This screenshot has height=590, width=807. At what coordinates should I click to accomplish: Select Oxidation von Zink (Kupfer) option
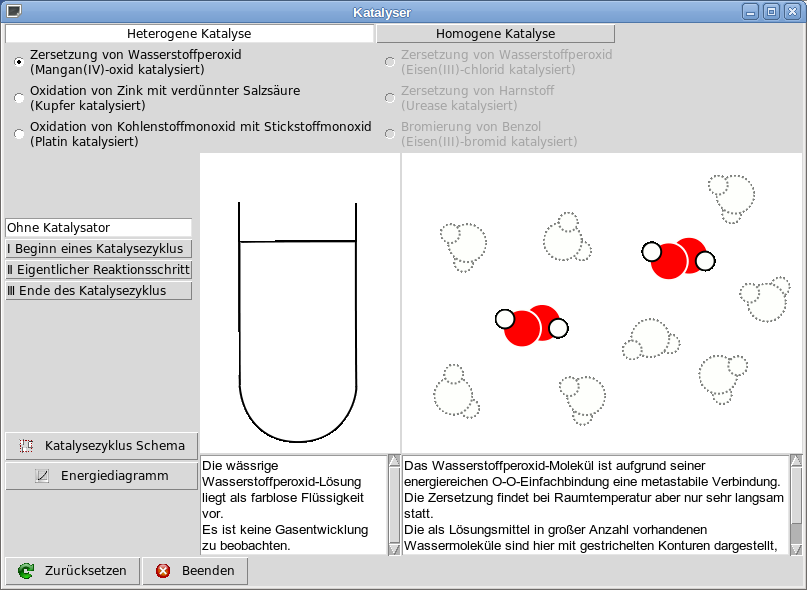click(x=19, y=98)
